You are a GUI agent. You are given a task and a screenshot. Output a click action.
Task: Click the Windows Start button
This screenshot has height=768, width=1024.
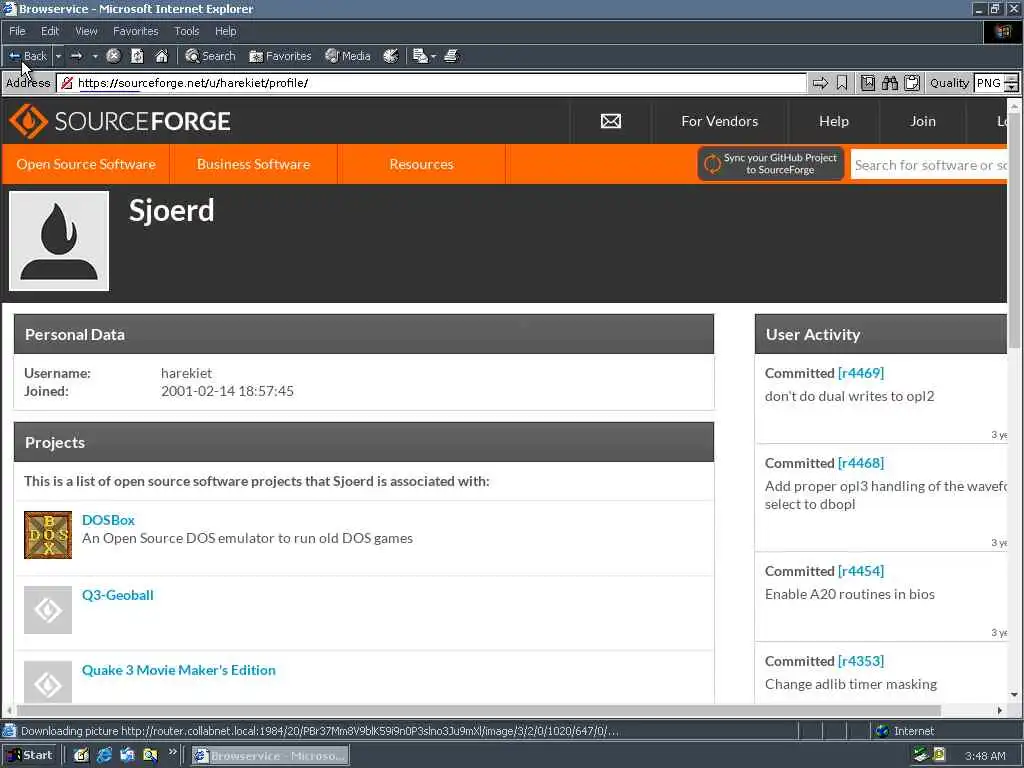click(x=29, y=756)
